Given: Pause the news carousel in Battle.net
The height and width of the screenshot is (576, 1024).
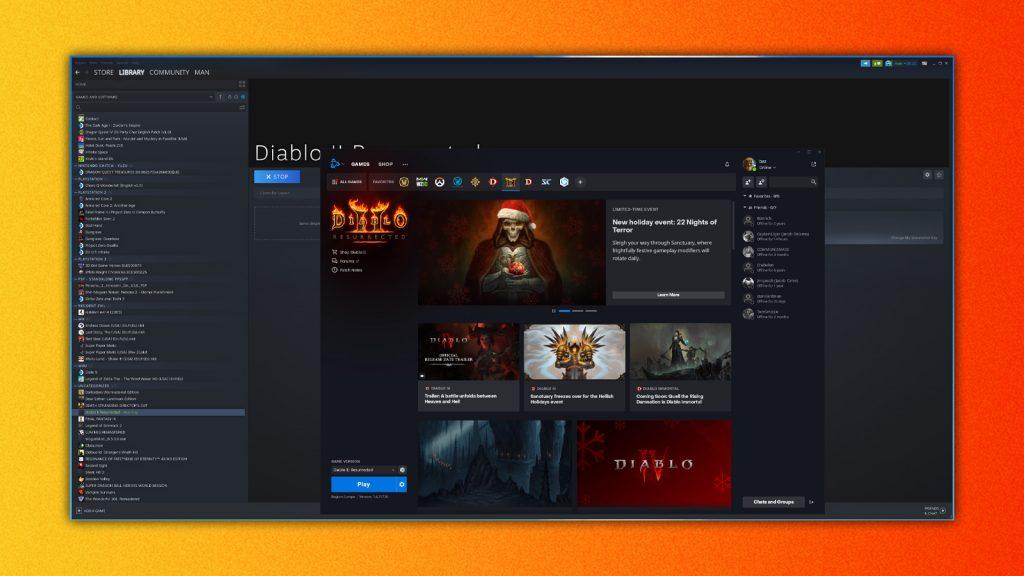Looking at the screenshot, I should pyautogui.click(x=554, y=311).
